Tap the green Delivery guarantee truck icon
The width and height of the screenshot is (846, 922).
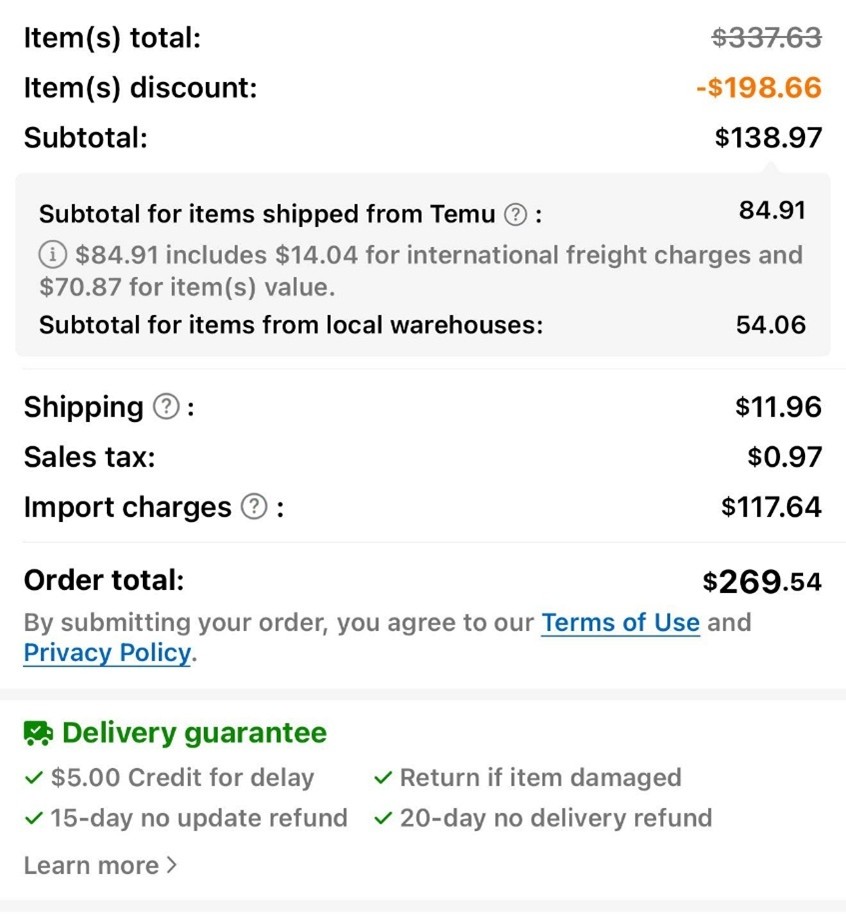pyautogui.click(x=38, y=734)
